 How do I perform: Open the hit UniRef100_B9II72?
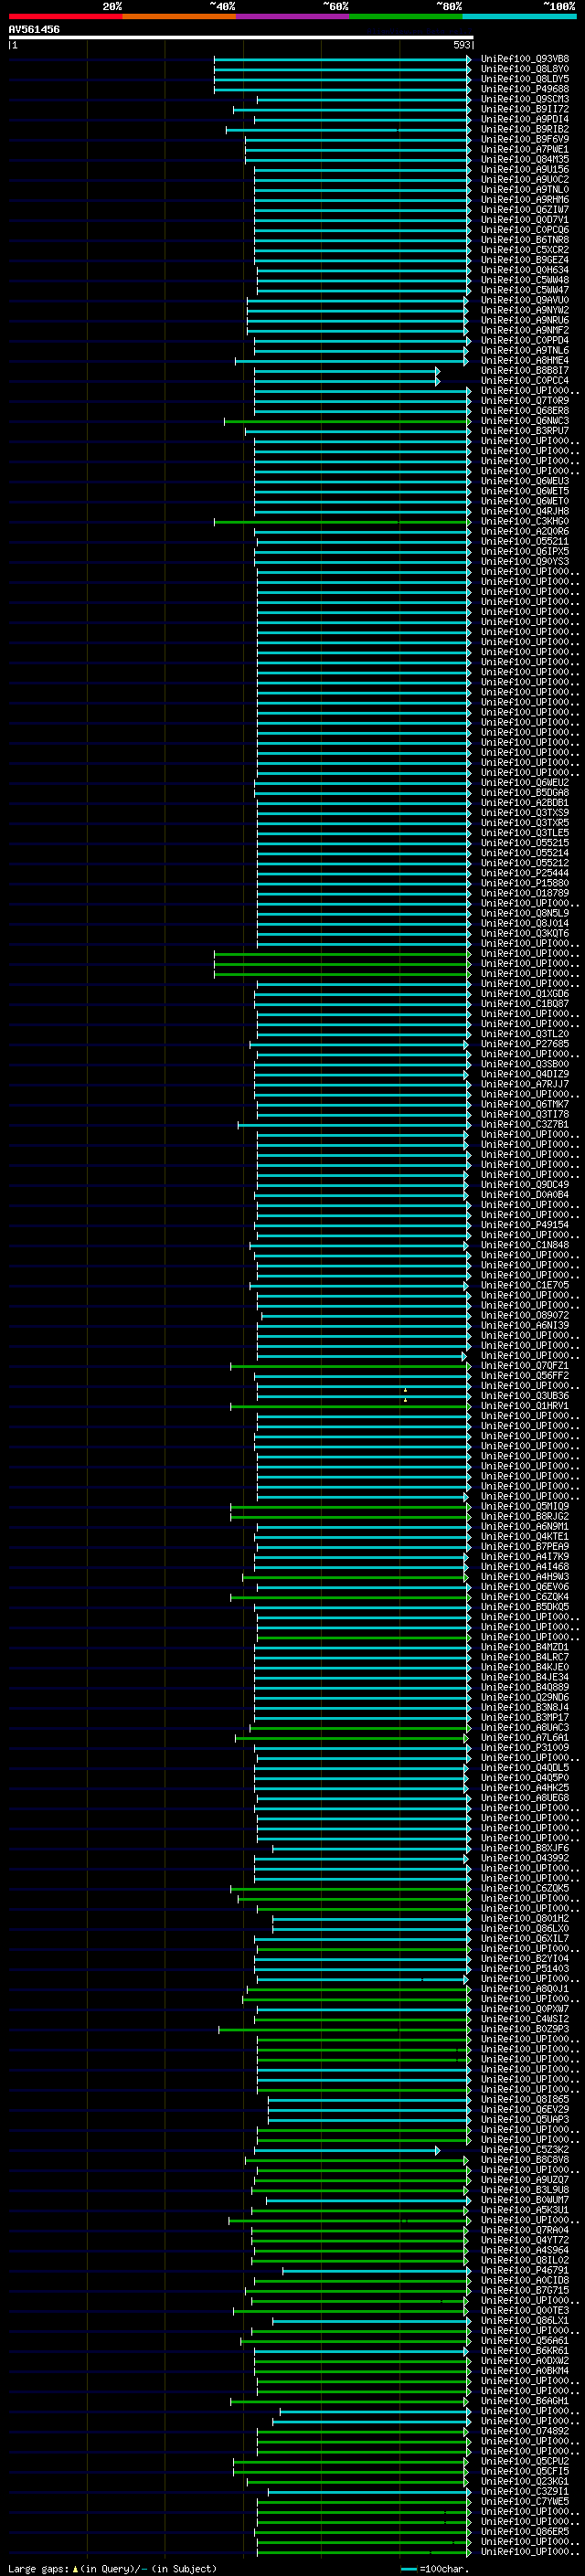pos(525,109)
